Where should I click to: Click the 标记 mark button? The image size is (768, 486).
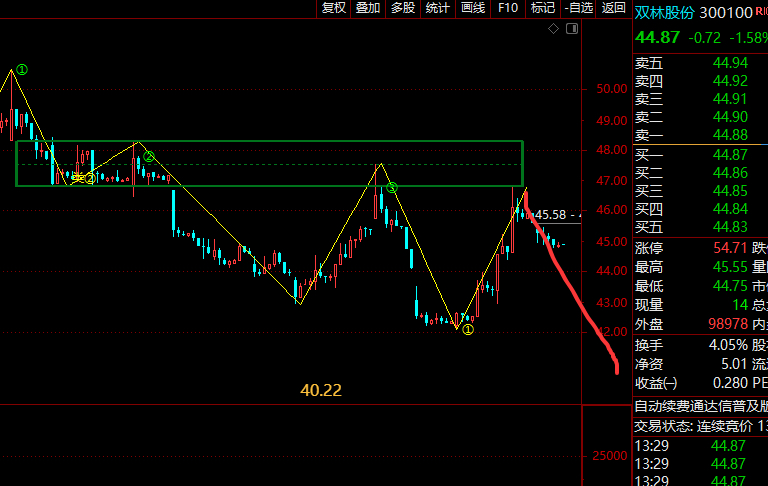(x=543, y=8)
